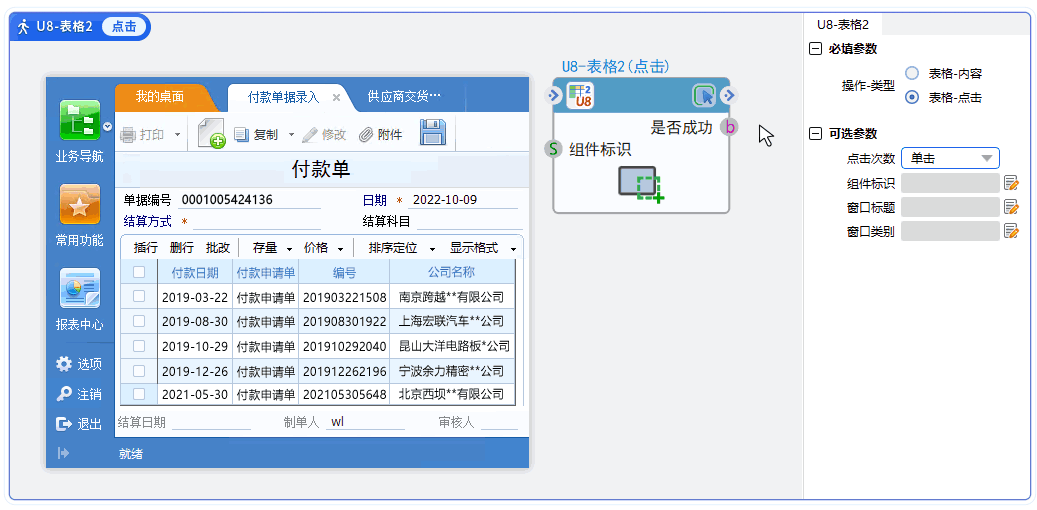Open 常用功能 star folder icon
Viewport: 1037px width, 510px height.
[x=79, y=205]
